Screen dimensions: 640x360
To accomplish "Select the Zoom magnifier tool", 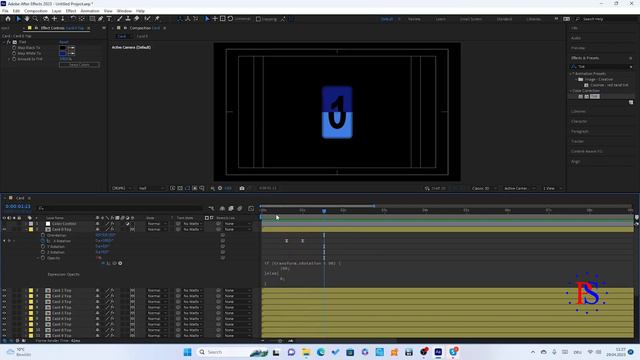I will (x=36, y=19).
